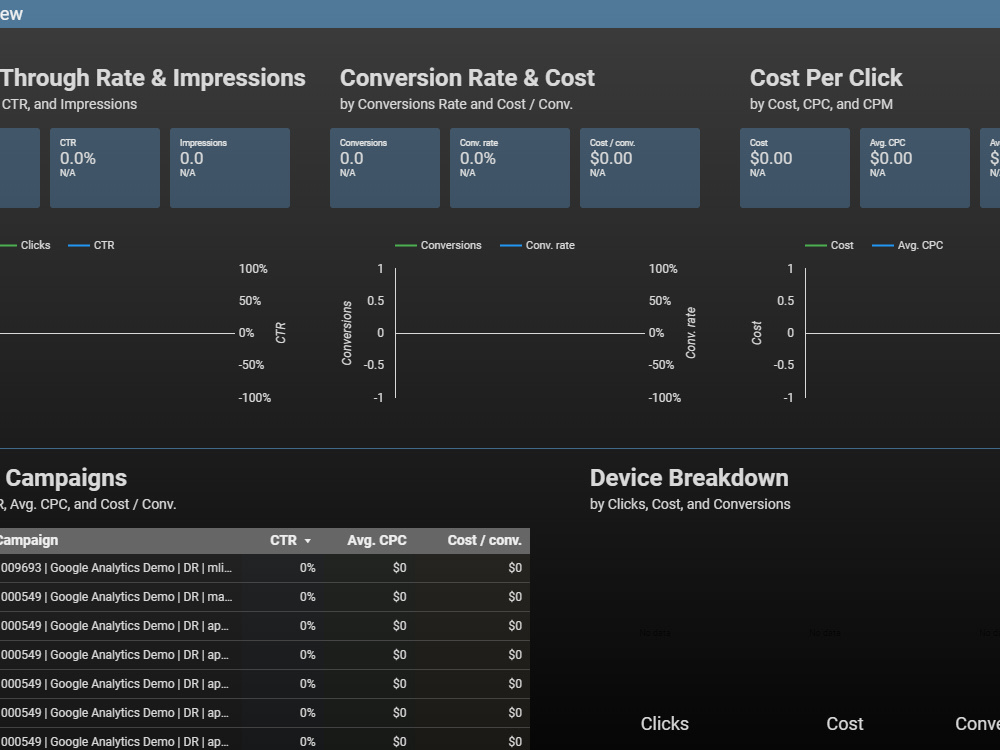Toggle the Avg. CPC legend item
This screenshot has width=1000, height=750.
(x=908, y=245)
